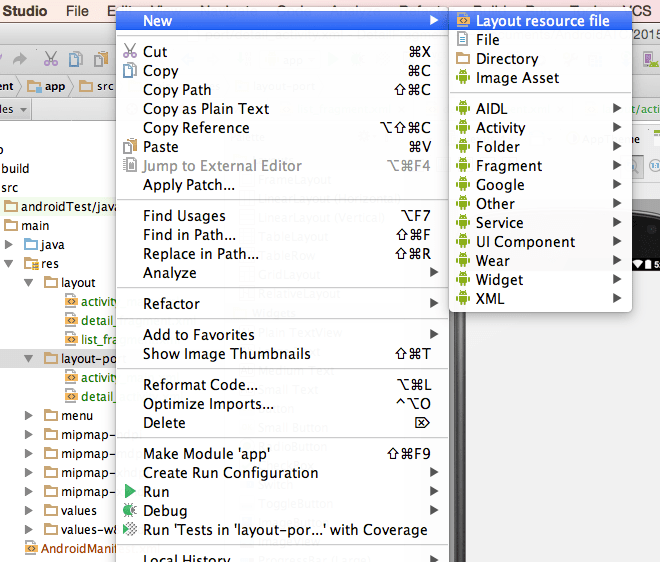Click the toolbar redo arrow icon
Image resolution: width=660 pixels, height=562 pixels.
[x=19, y=59]
